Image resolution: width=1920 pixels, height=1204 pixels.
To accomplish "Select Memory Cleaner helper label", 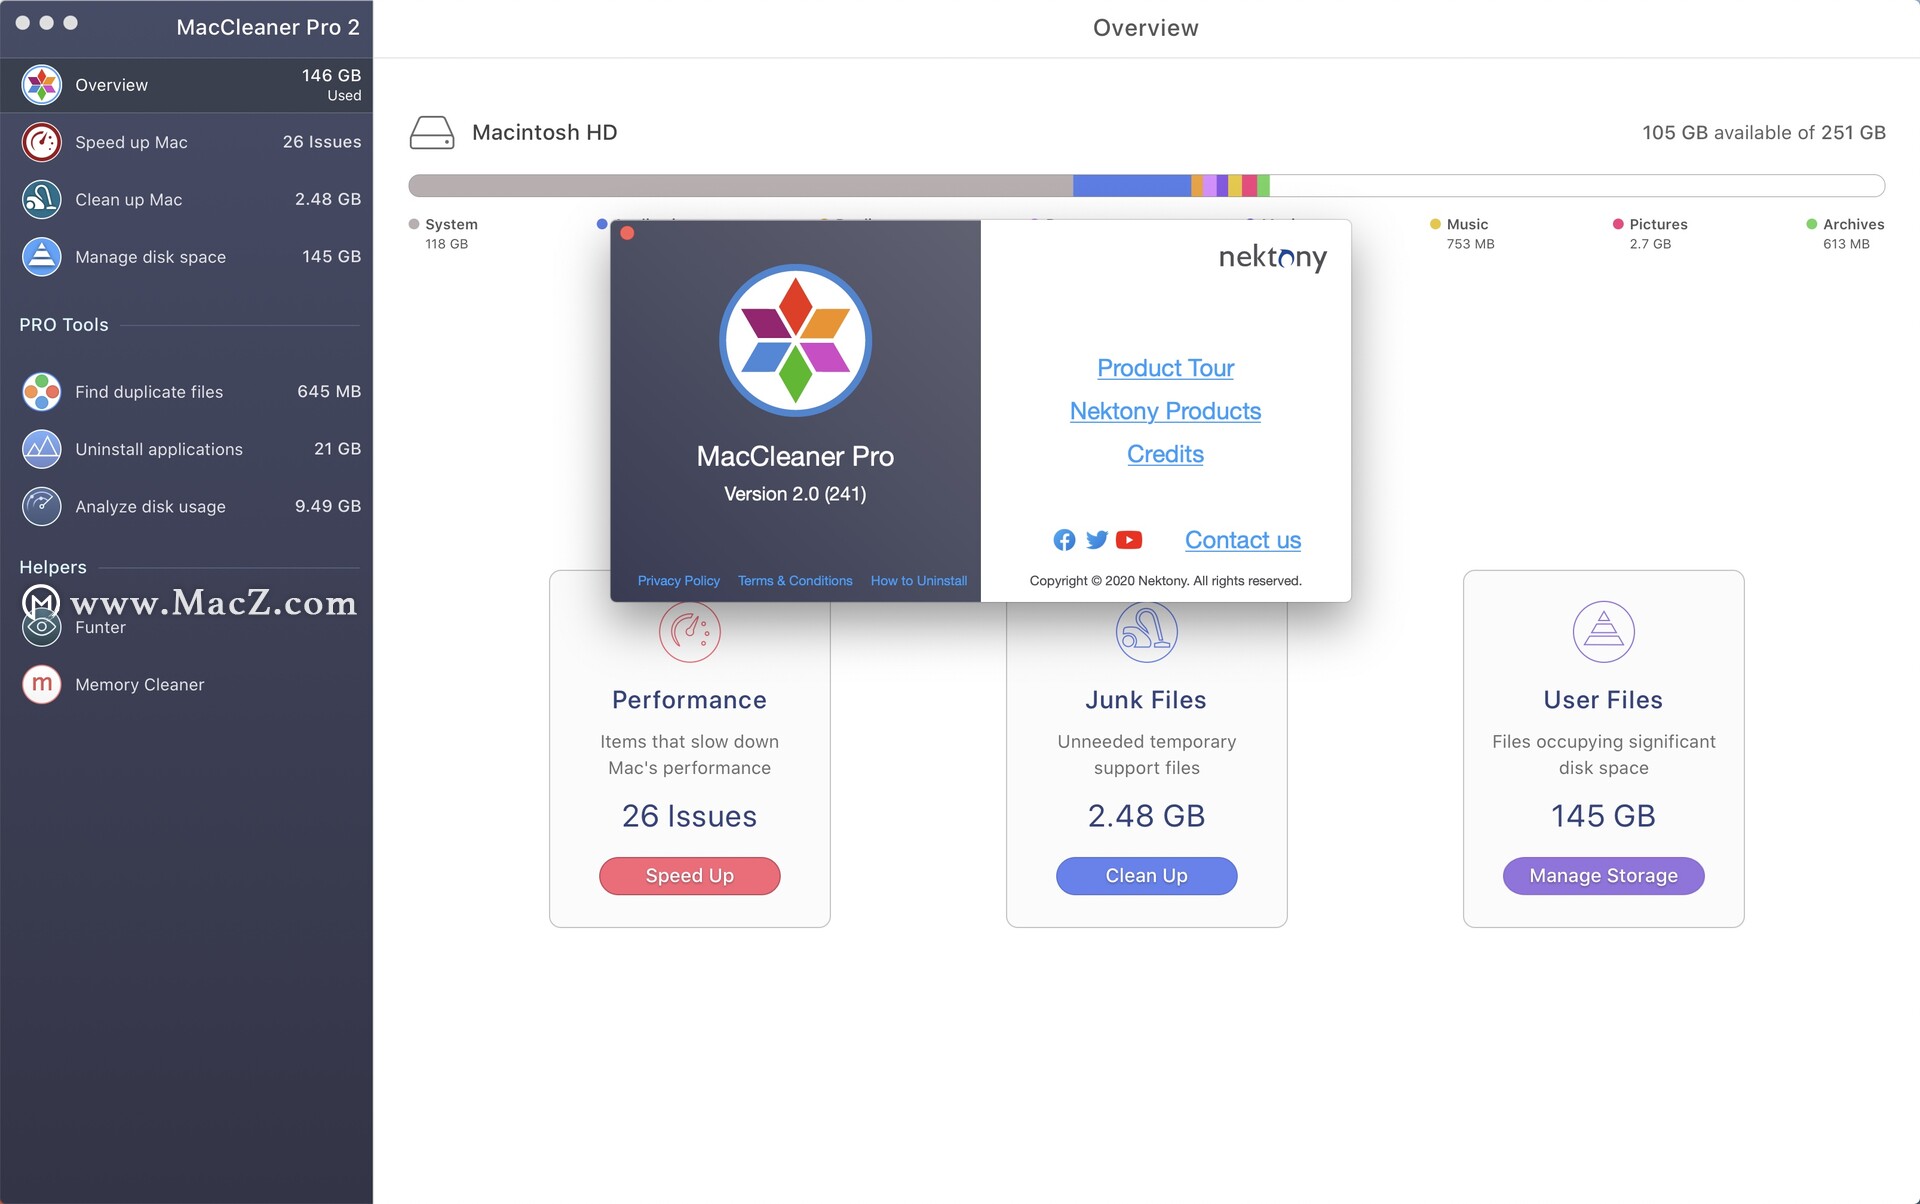I will [139, 685].
